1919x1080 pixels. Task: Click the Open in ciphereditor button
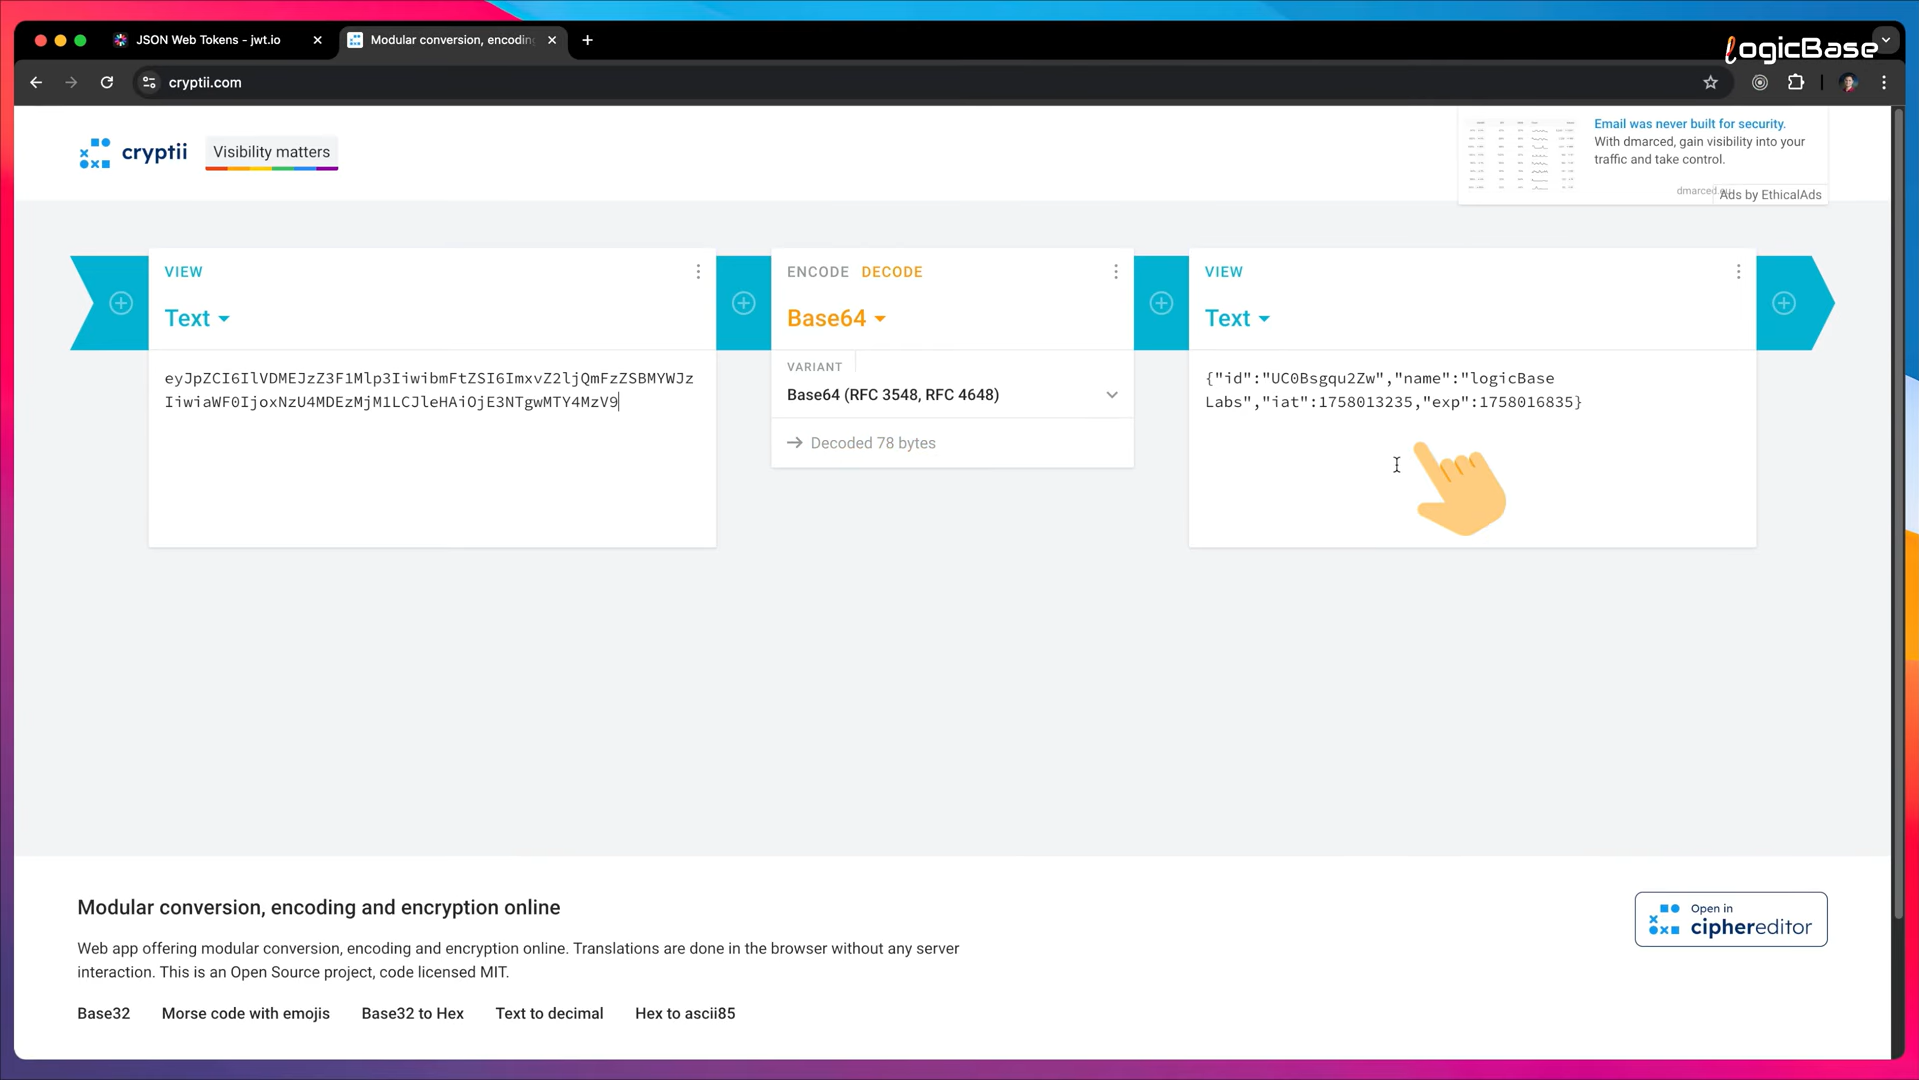click(1730, 919)
